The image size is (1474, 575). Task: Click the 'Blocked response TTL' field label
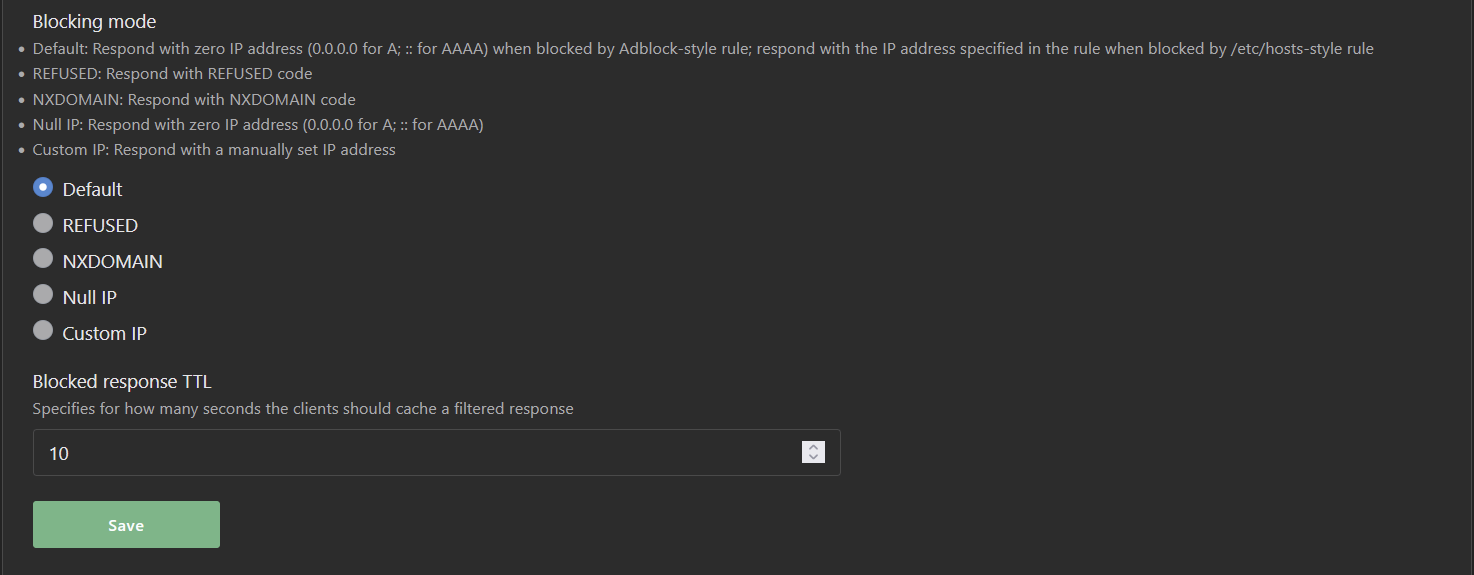[x=122, y=382]
